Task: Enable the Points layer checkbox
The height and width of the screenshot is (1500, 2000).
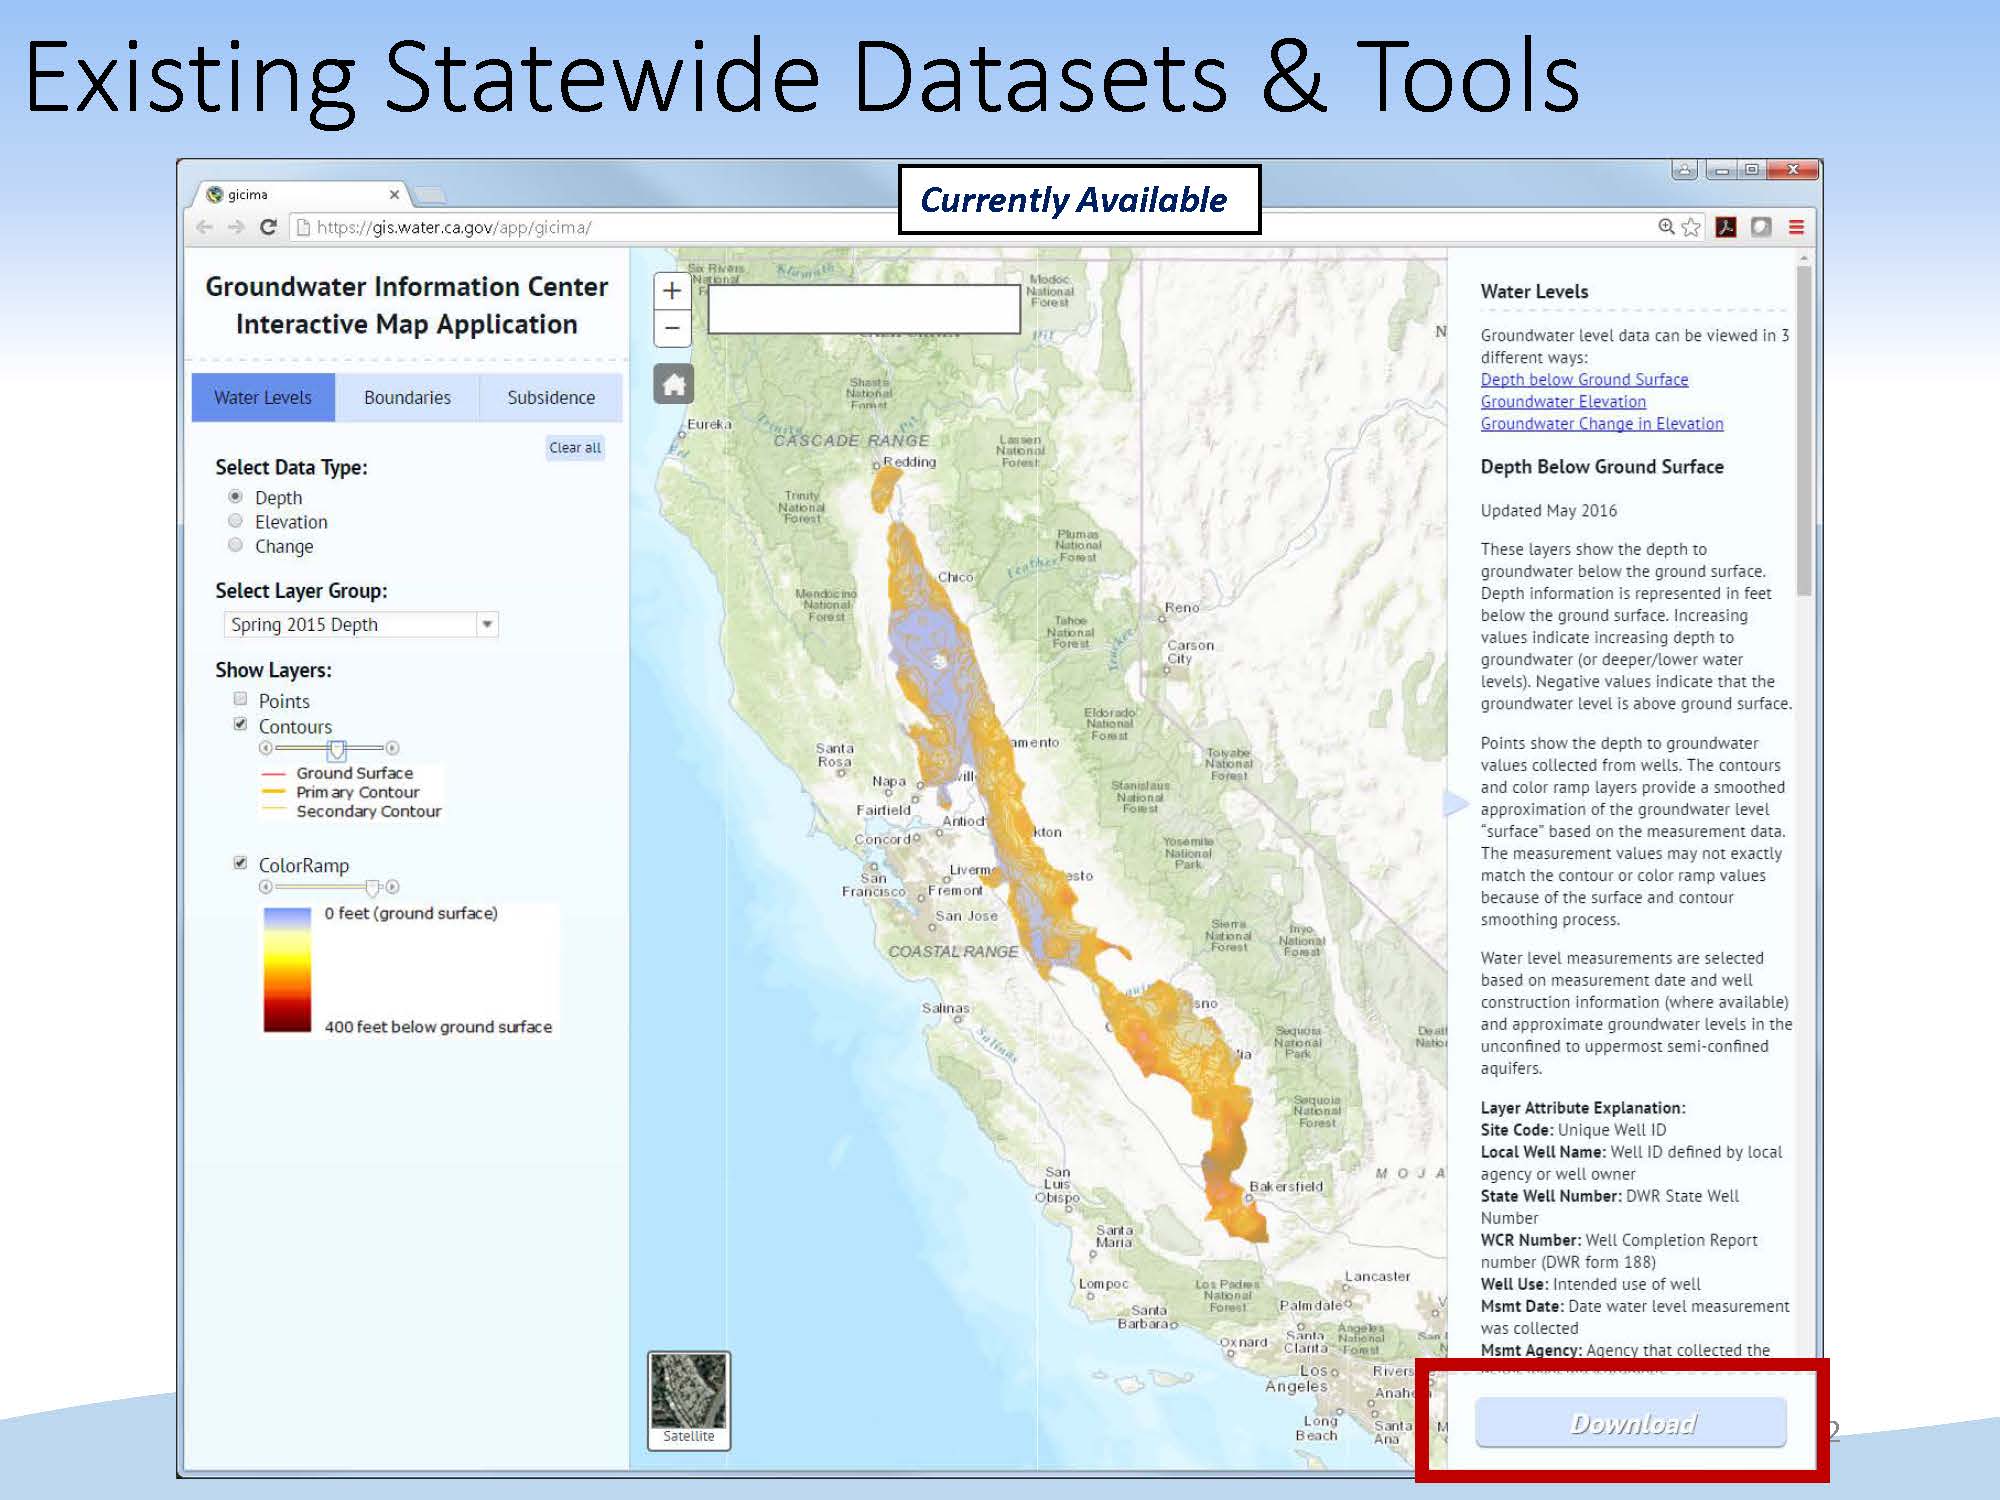Action: pos(240,699)
